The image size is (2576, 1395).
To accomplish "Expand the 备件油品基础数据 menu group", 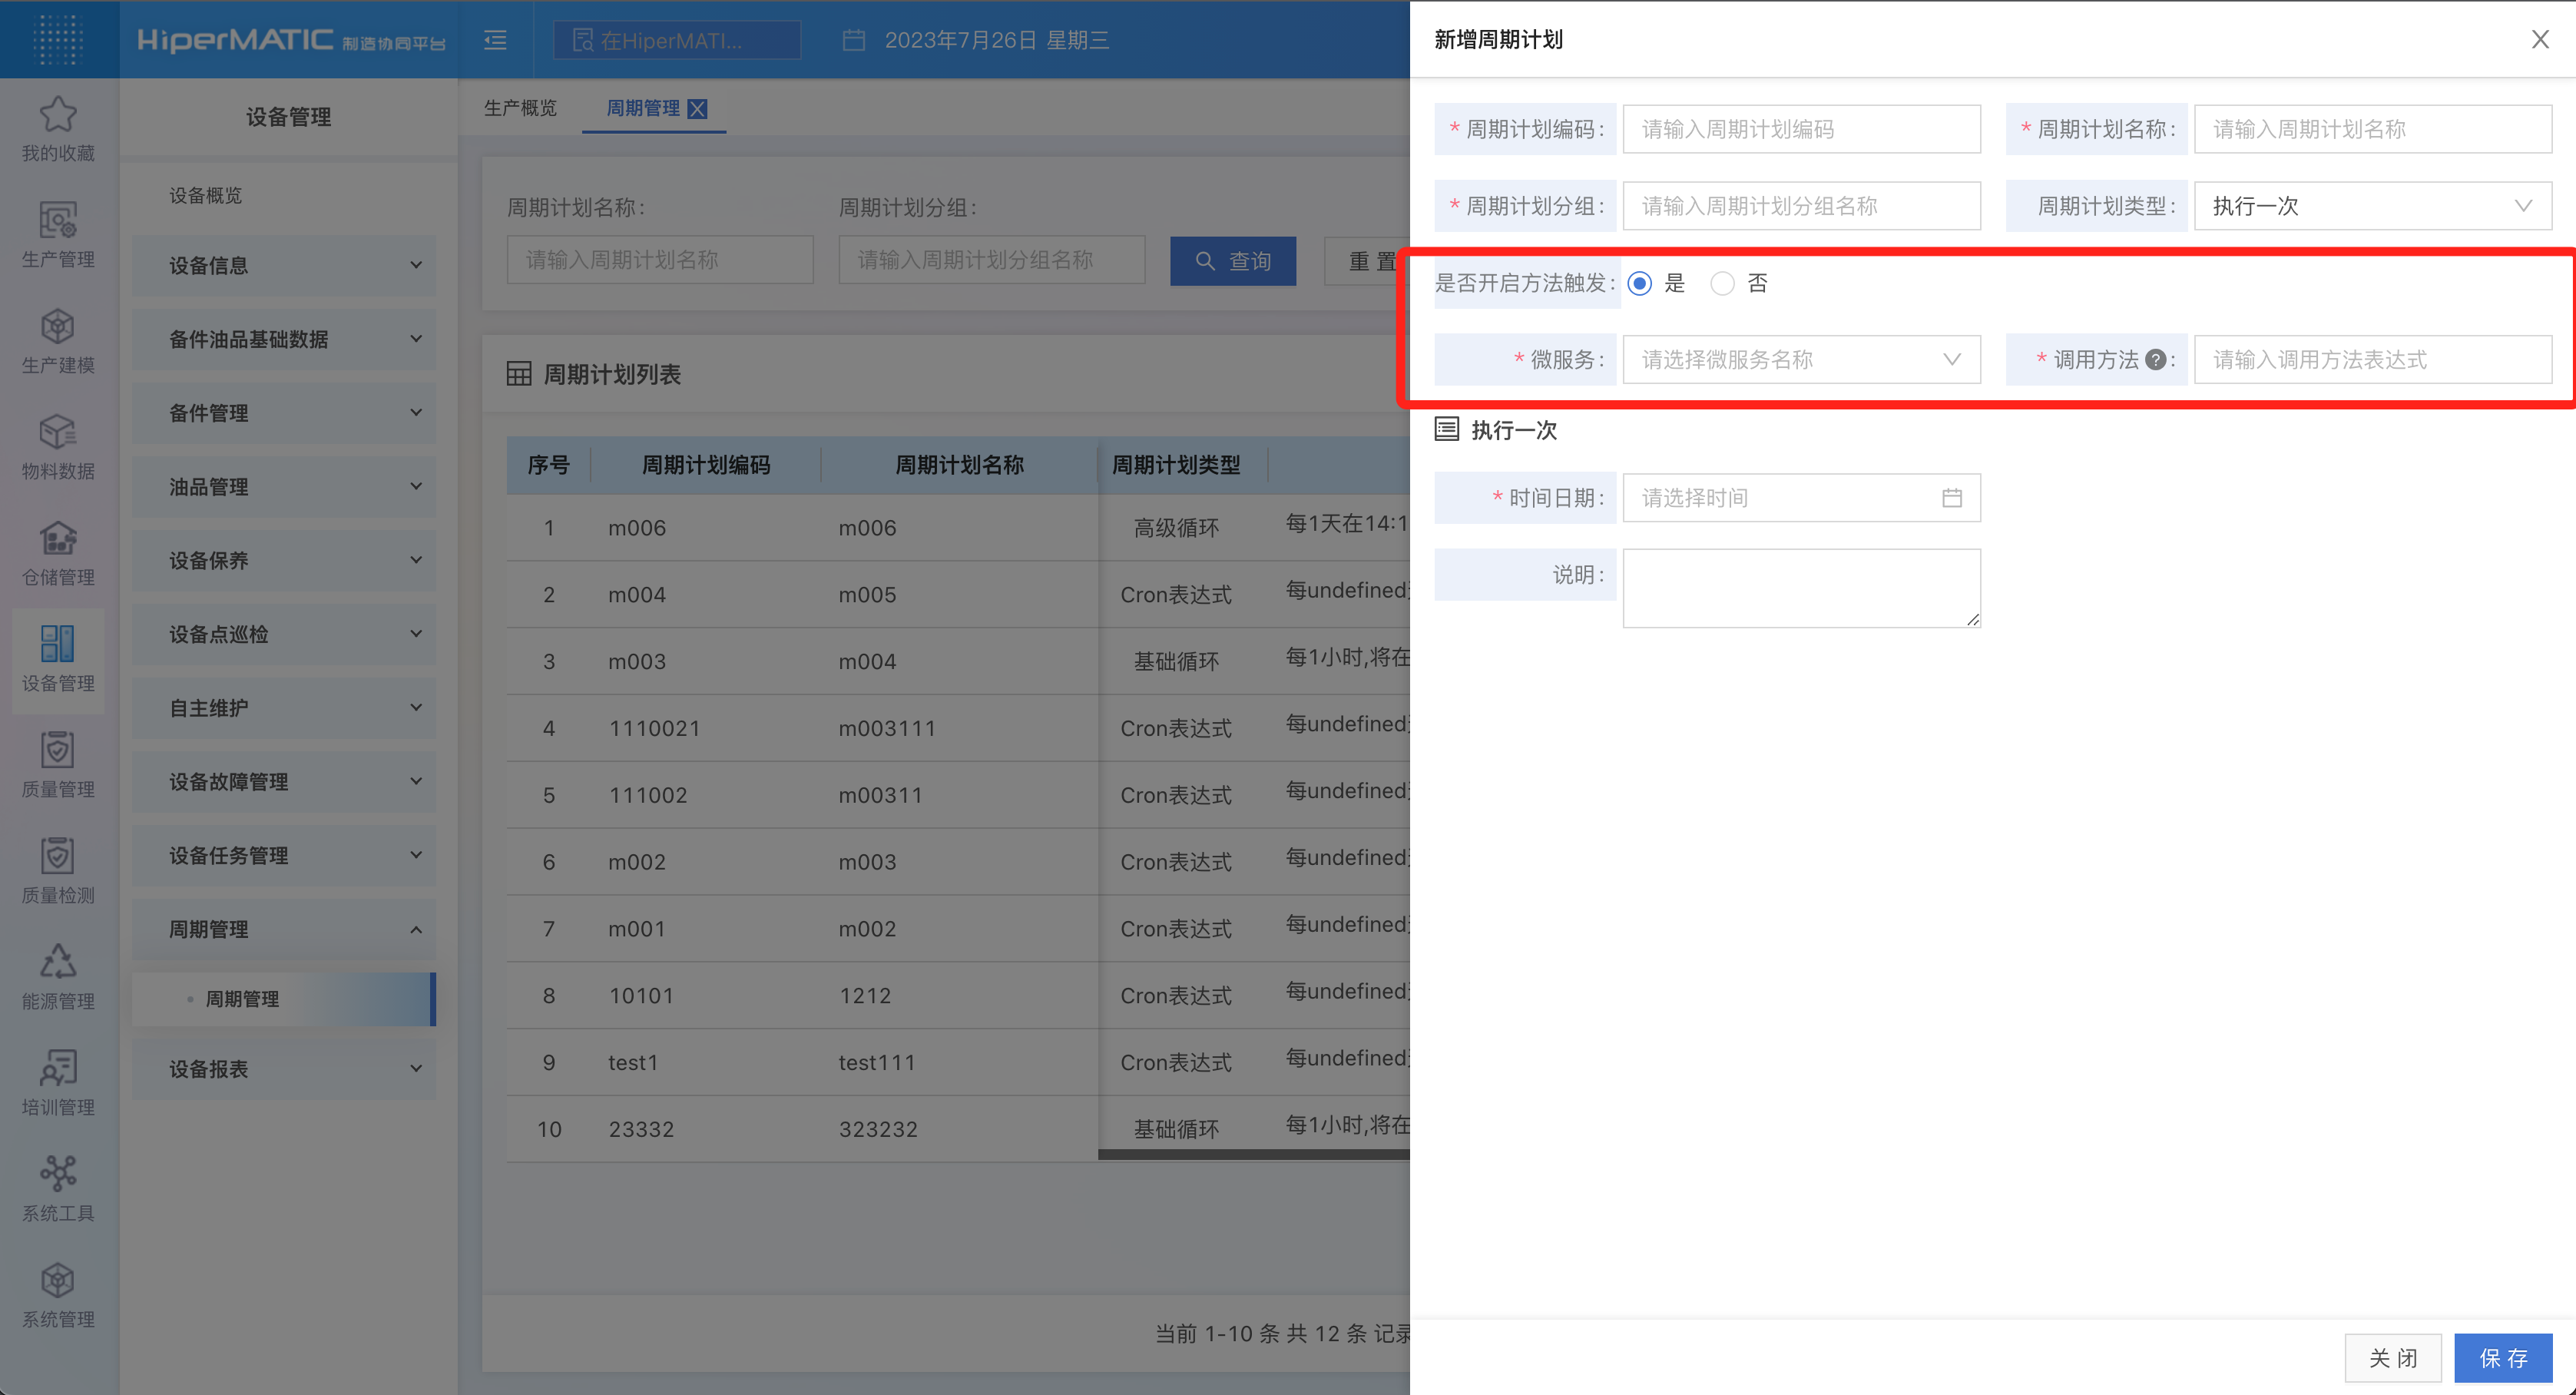I will pos(284,339).
